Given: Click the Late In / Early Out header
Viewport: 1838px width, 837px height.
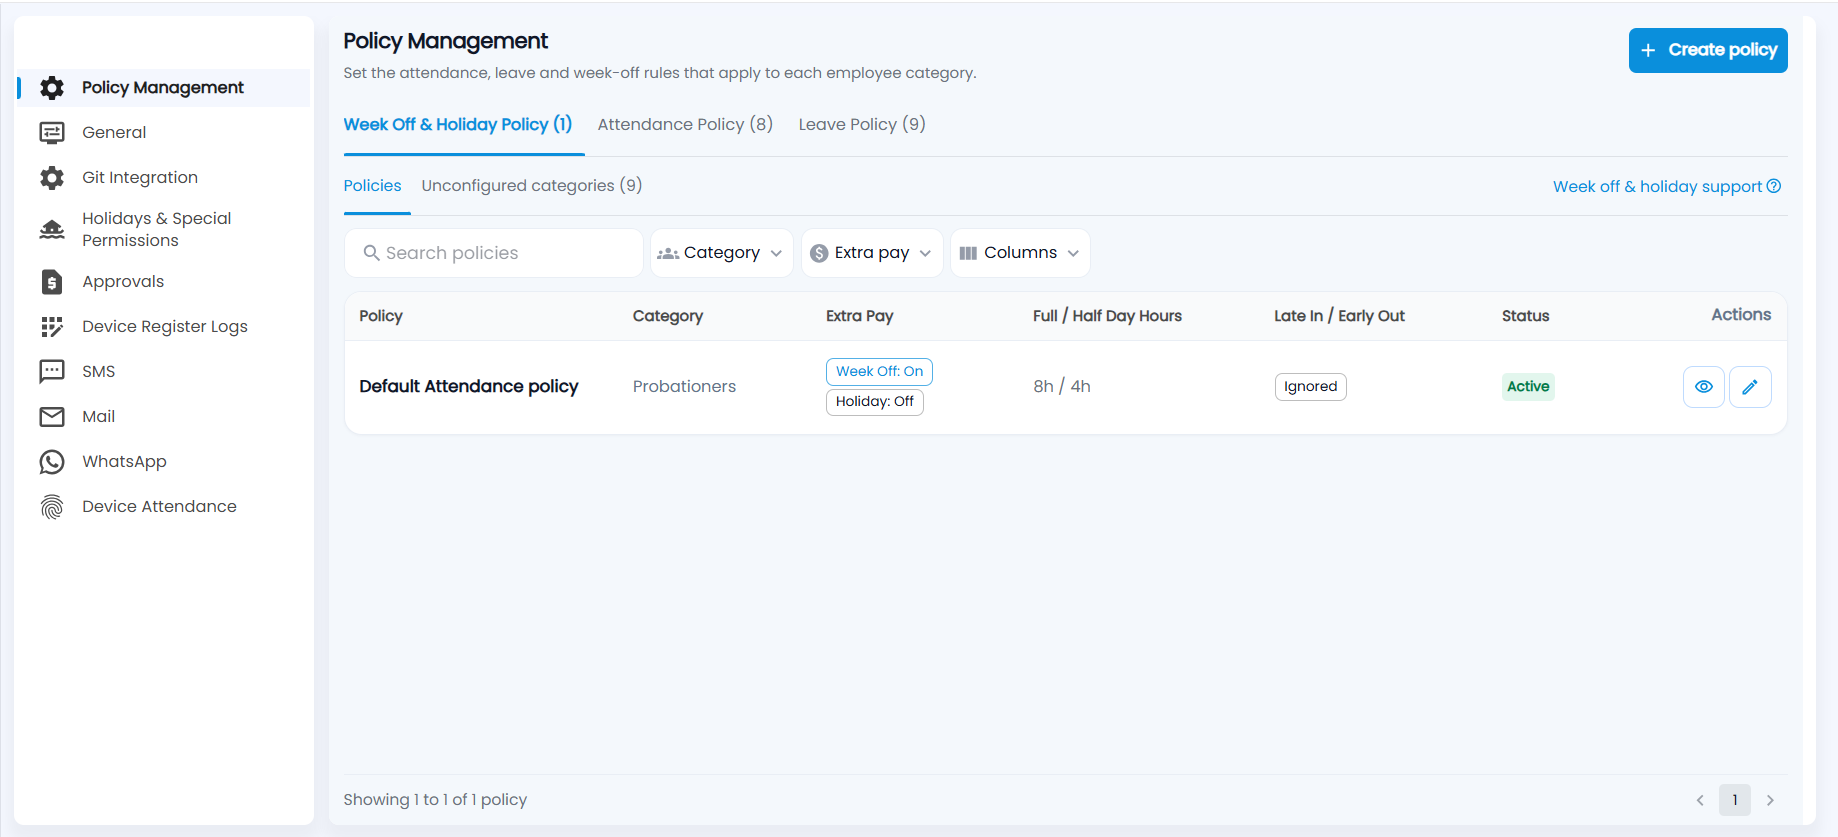Looking at the screenshot, I should [x=1339, y=316].
